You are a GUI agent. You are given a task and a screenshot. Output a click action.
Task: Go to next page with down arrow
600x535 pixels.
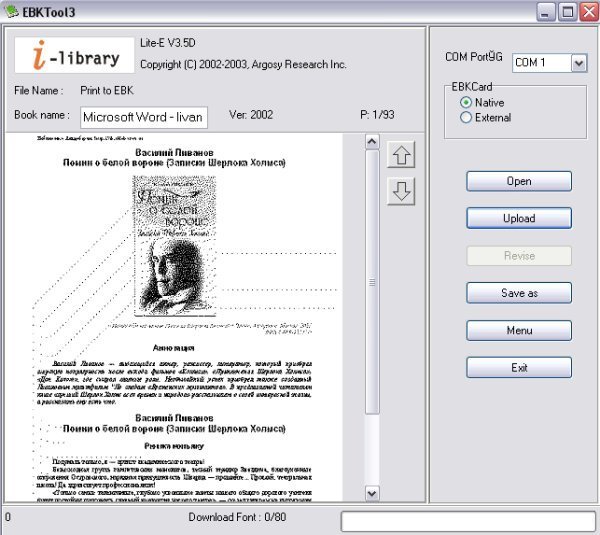click(x=401, y=191)
